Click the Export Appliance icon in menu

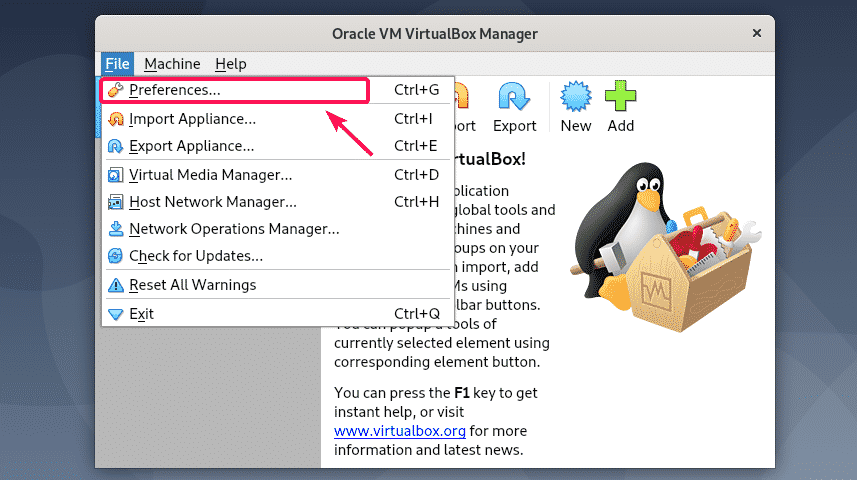click(x=116, y=146)
